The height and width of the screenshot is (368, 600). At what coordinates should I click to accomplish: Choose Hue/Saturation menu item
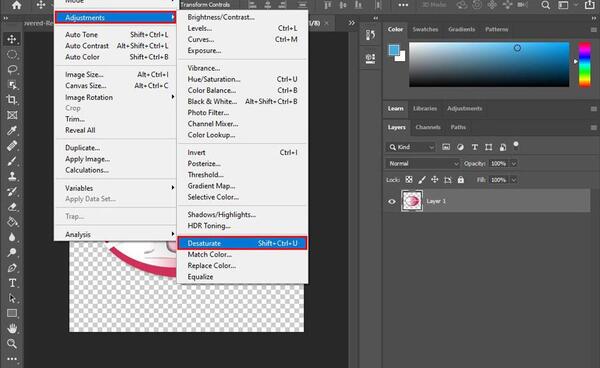pos(242,79)
